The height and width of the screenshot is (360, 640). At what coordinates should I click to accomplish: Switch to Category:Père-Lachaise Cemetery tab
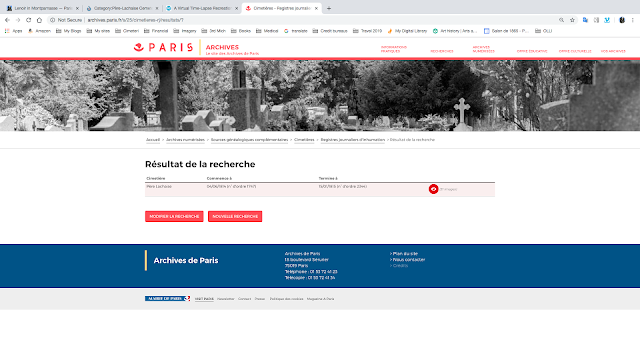coord(122,8)
